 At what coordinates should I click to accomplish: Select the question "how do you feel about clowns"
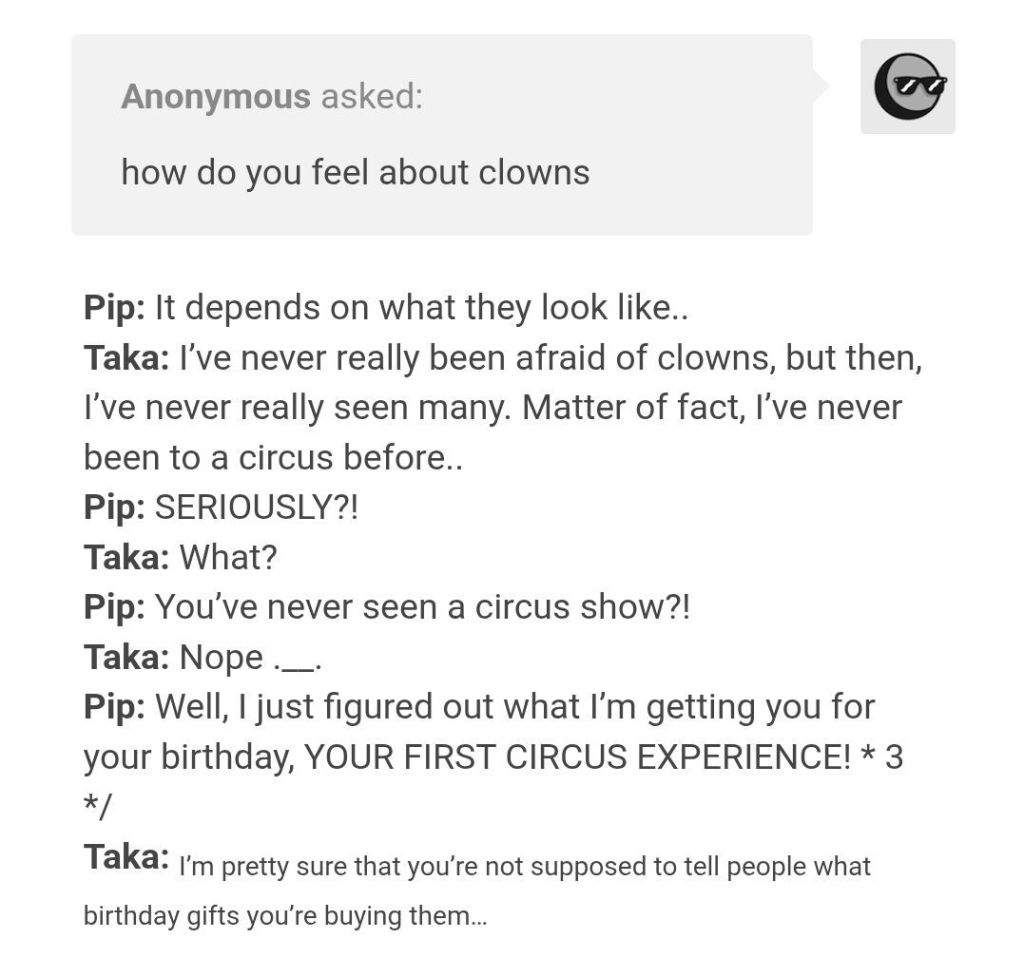[x=355, y=172]
